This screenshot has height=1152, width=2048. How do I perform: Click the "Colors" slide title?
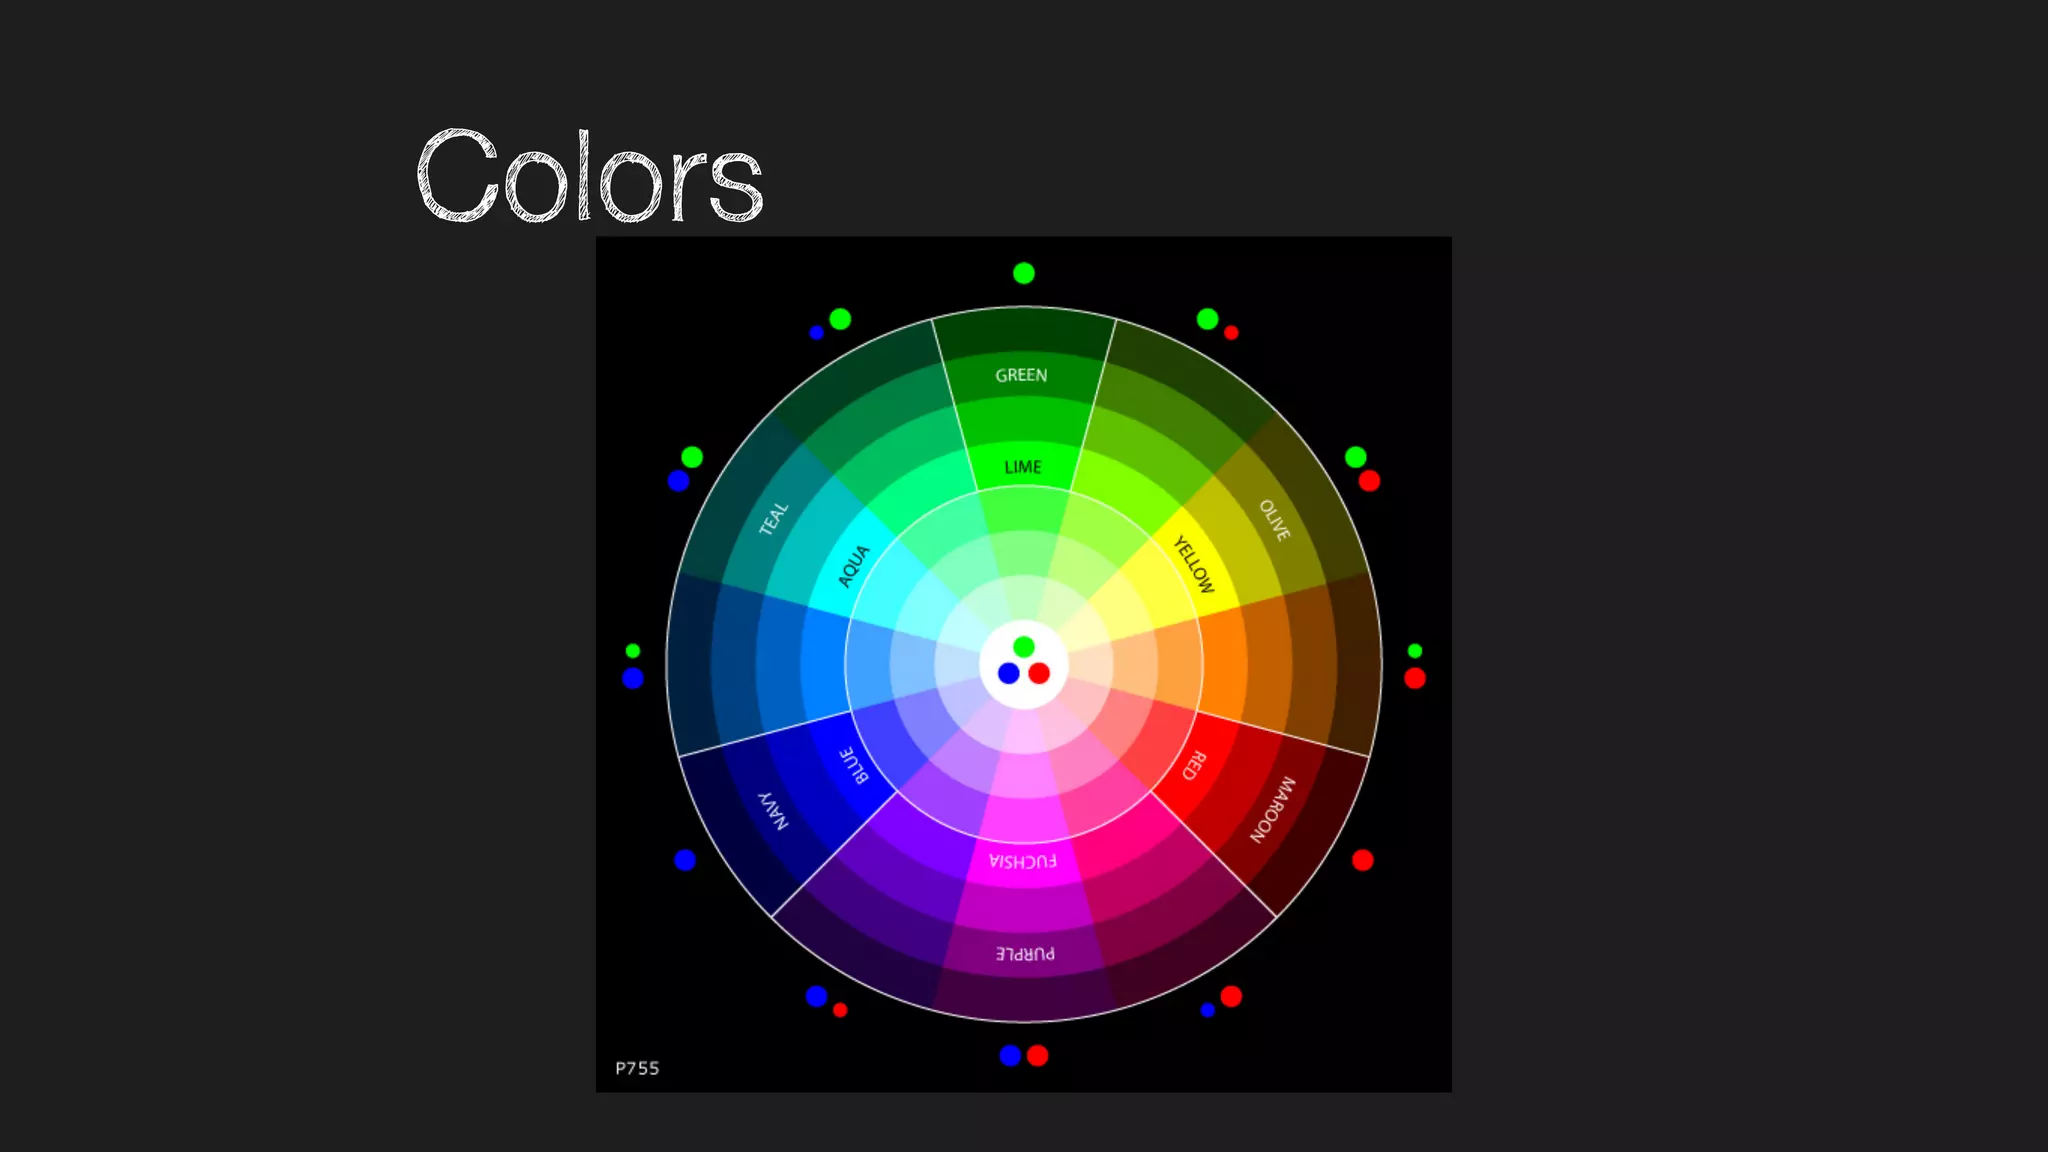click(x=590, y=176)
